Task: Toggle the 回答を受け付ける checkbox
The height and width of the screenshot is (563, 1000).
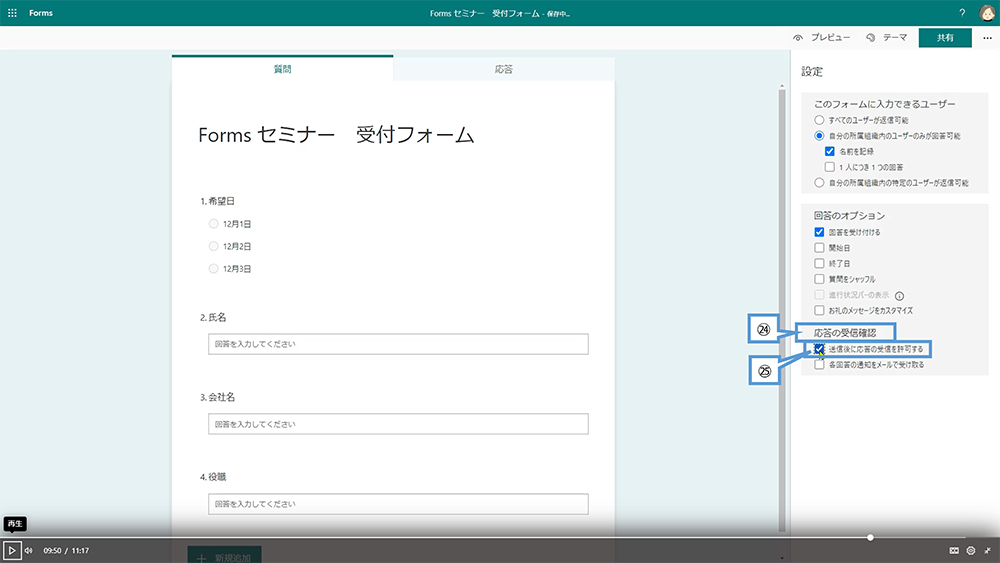Action: point(820,232)
